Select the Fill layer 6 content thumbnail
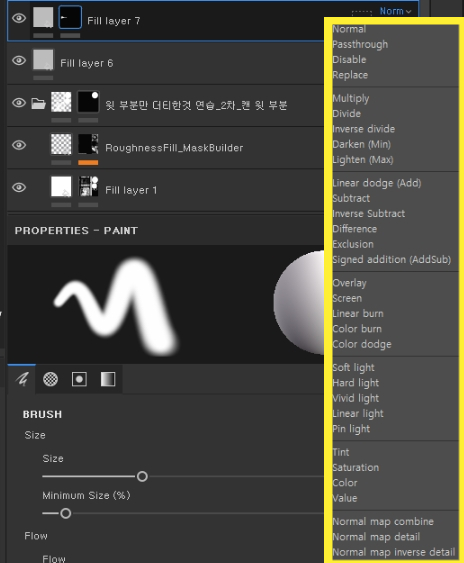The width and height of the screenshot is (464, 563). click(43, 60)
